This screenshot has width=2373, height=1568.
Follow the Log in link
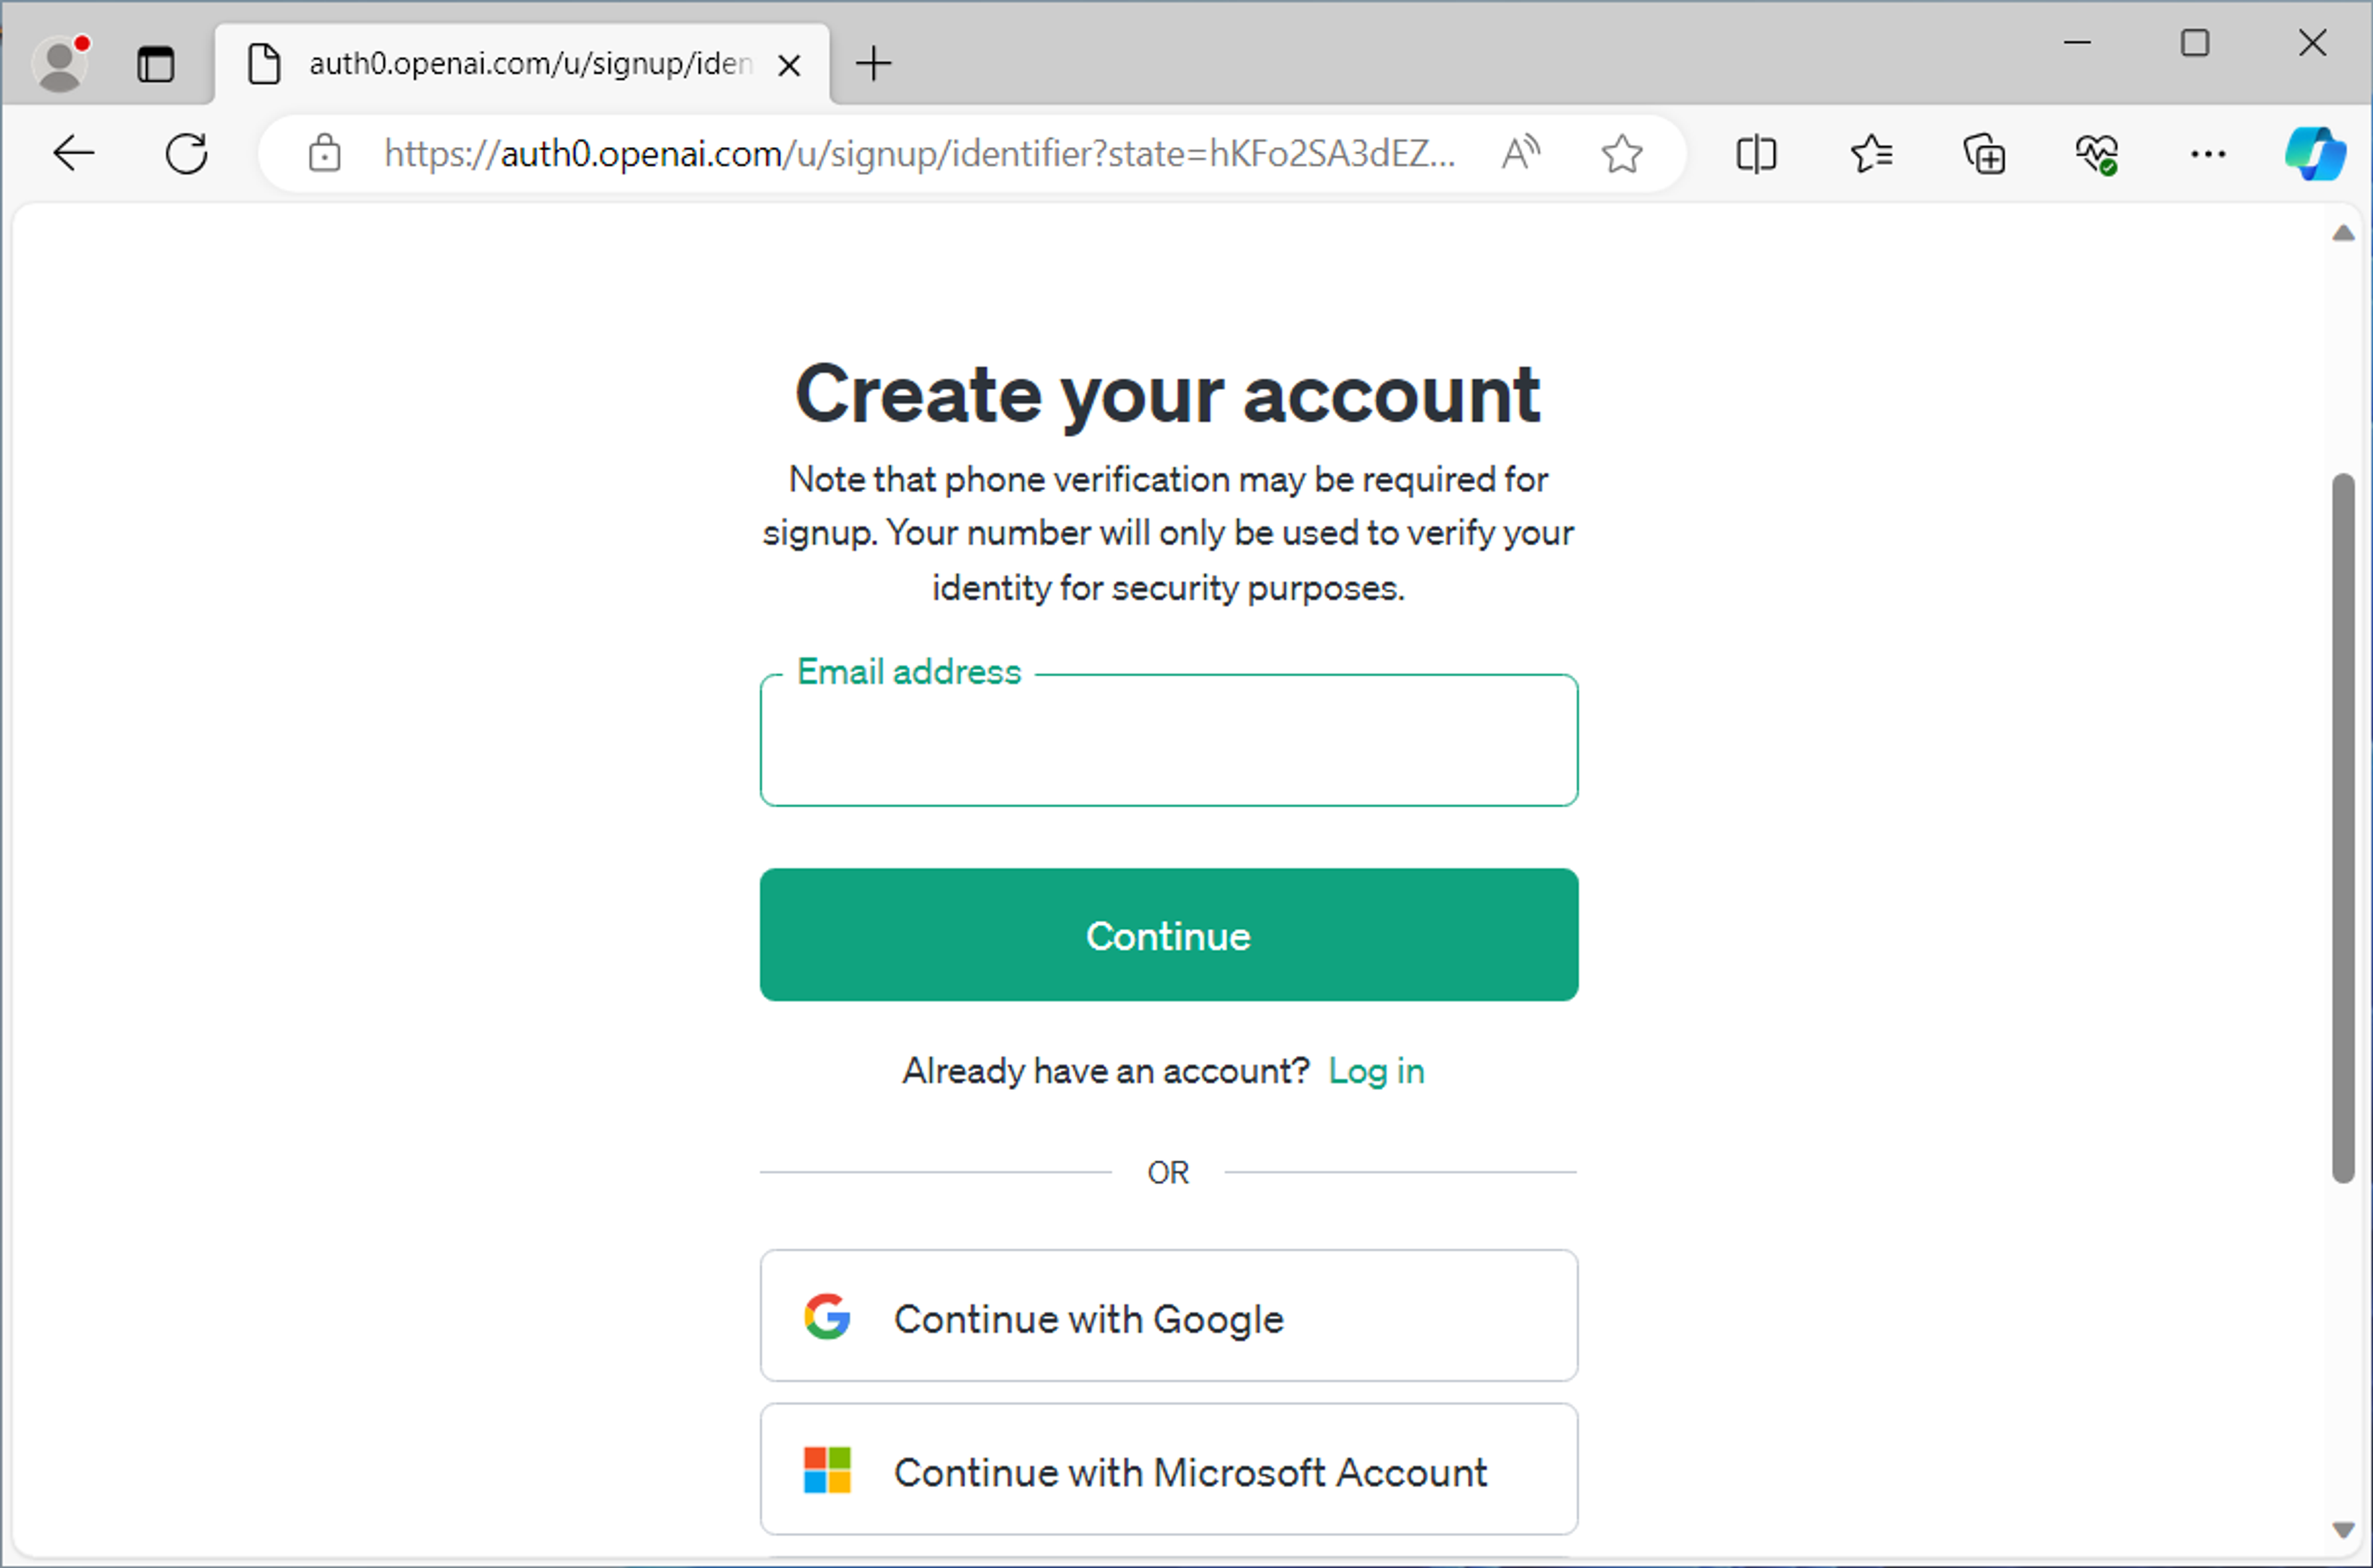[x=1376, y=1072]
